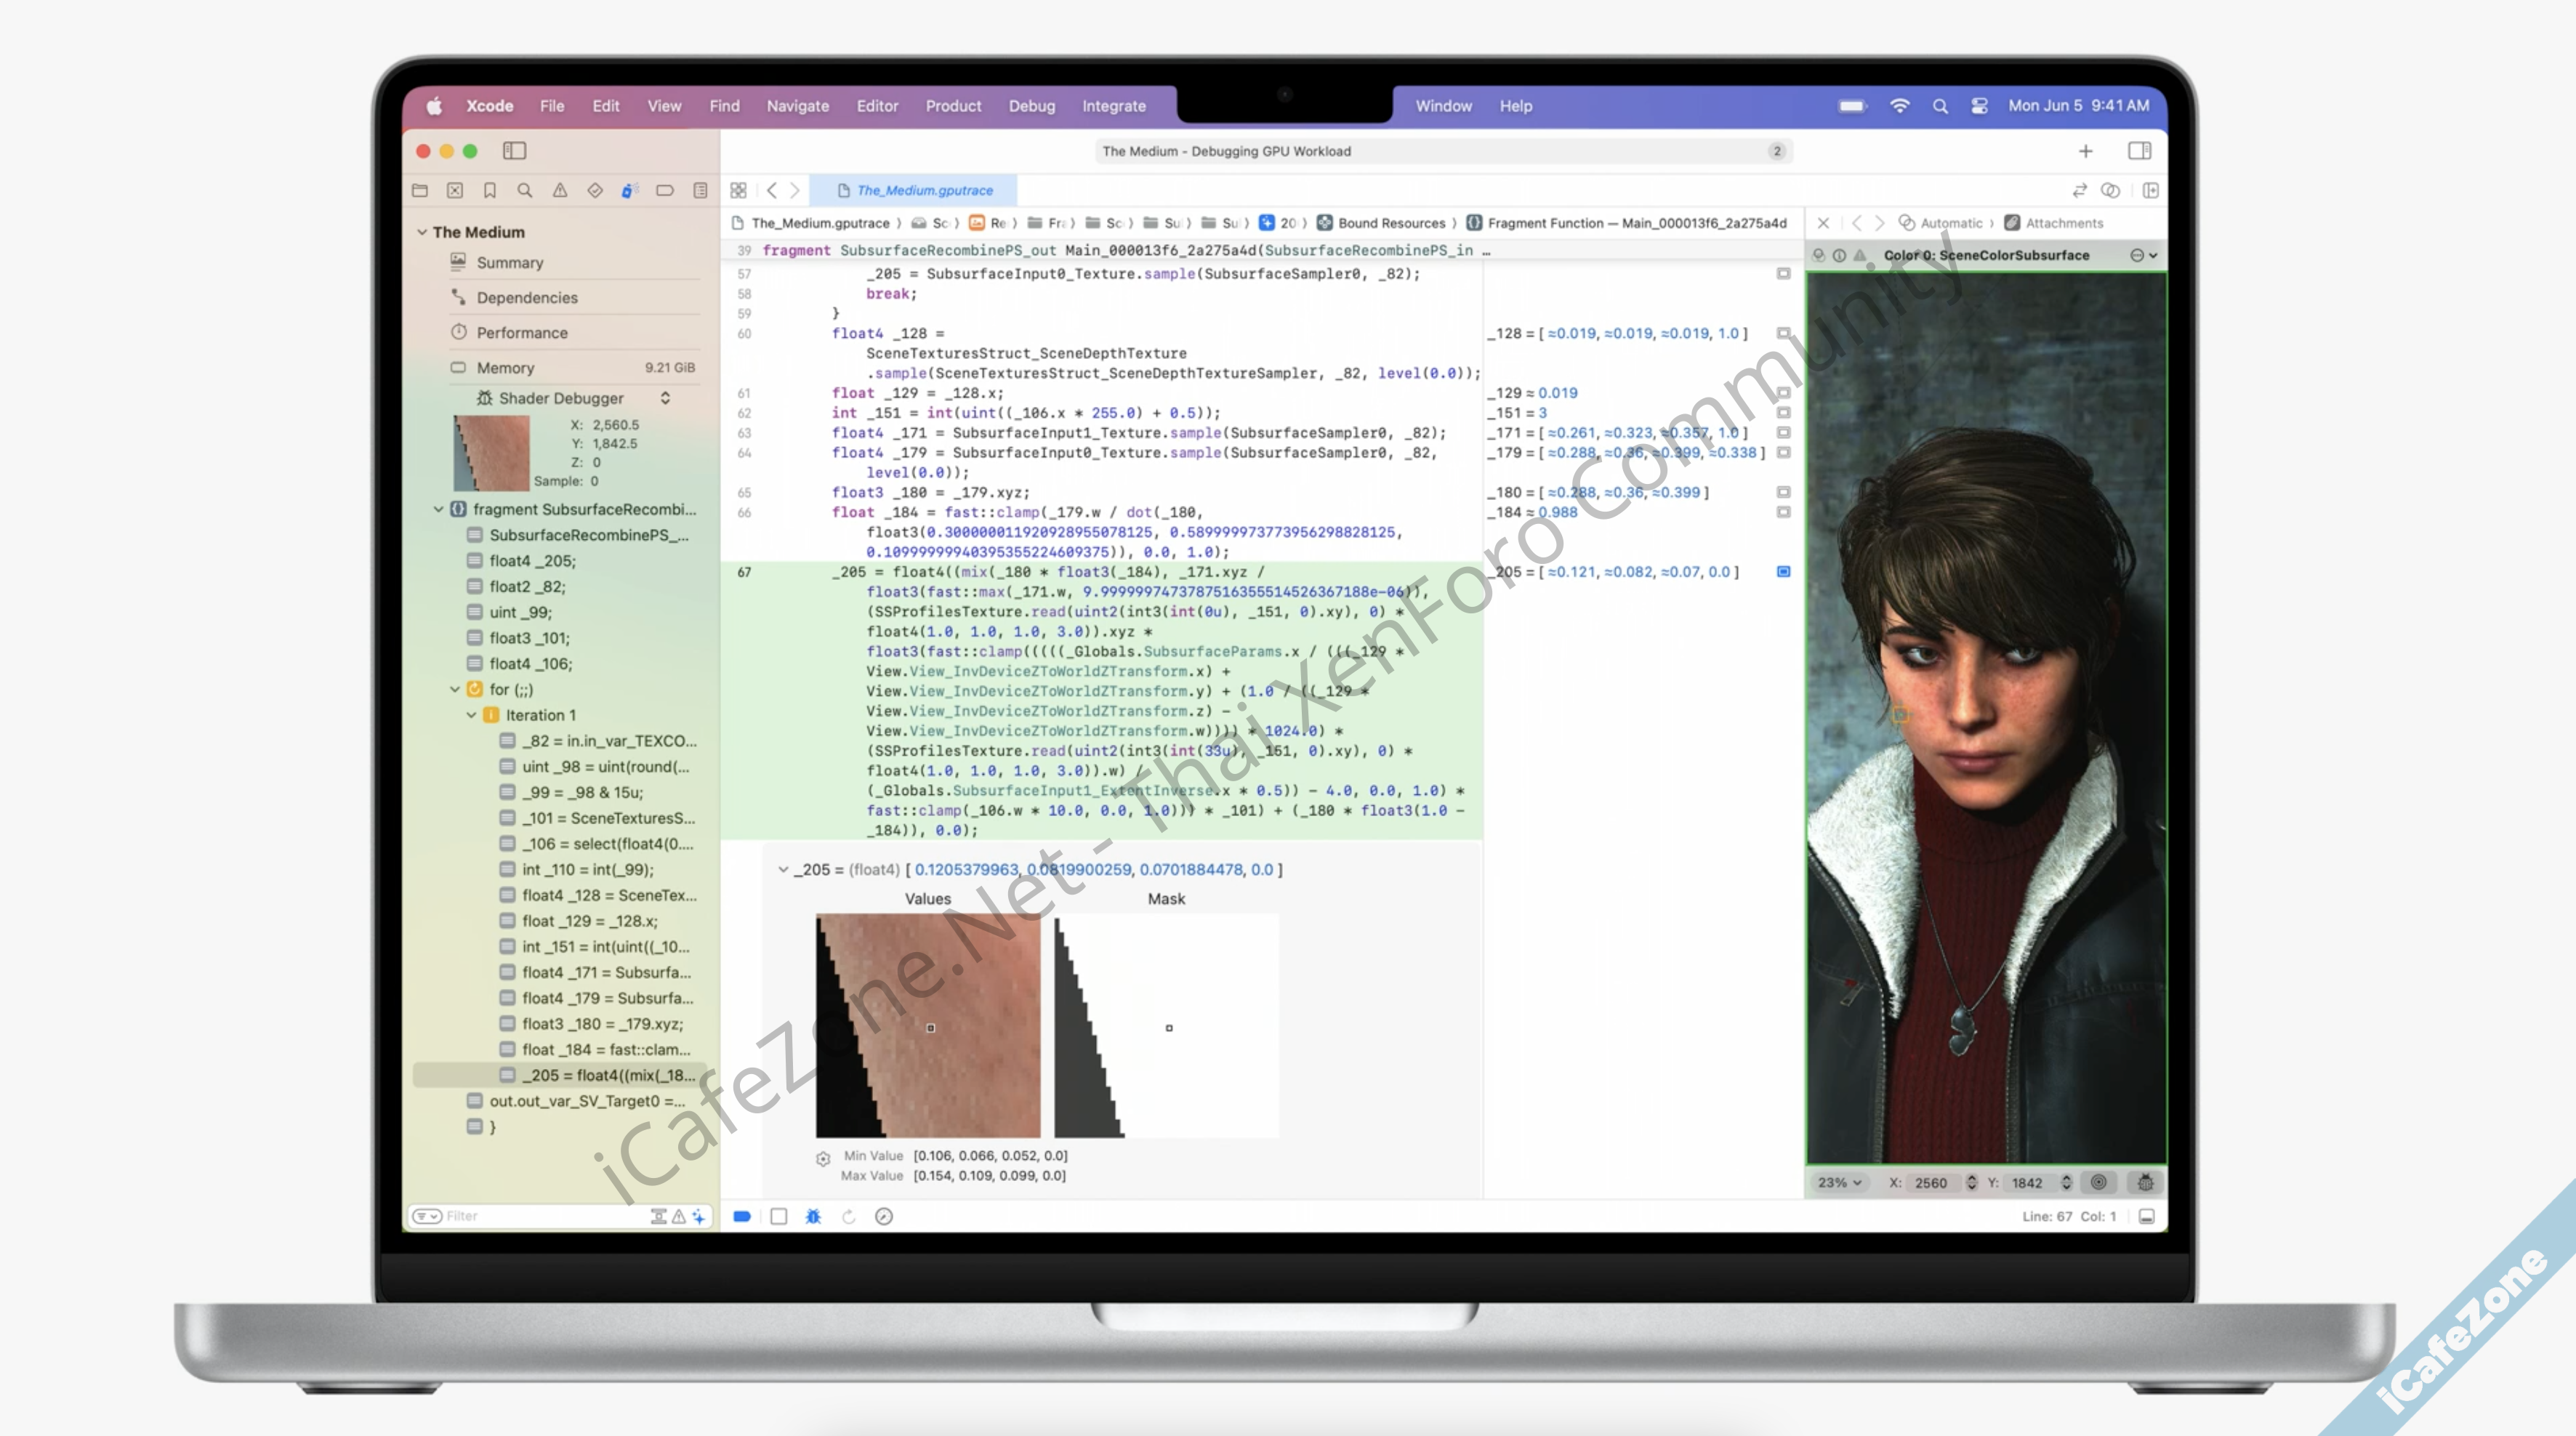Toggle the inspector panel at top right

tap(2139, 151)
